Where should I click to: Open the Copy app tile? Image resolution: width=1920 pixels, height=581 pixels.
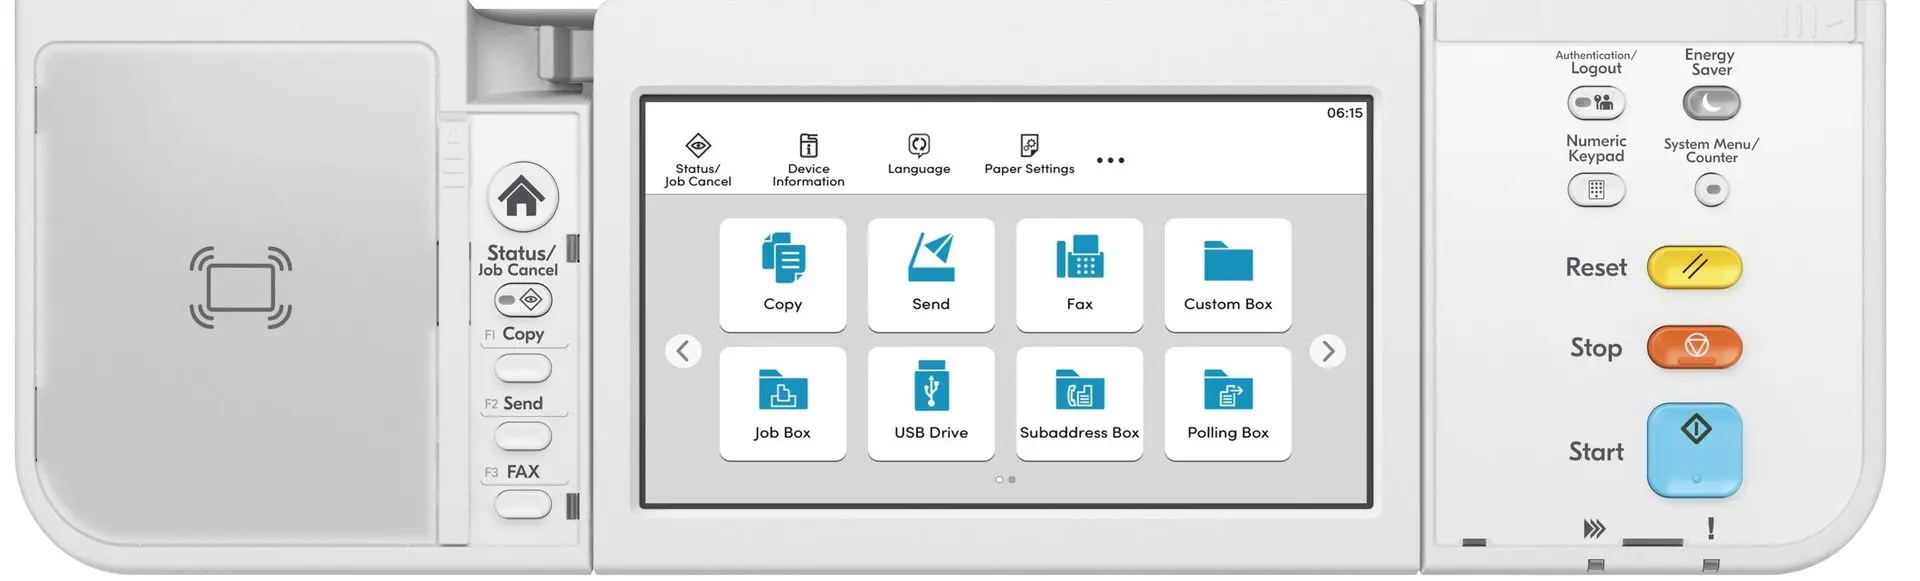point(782,275)
